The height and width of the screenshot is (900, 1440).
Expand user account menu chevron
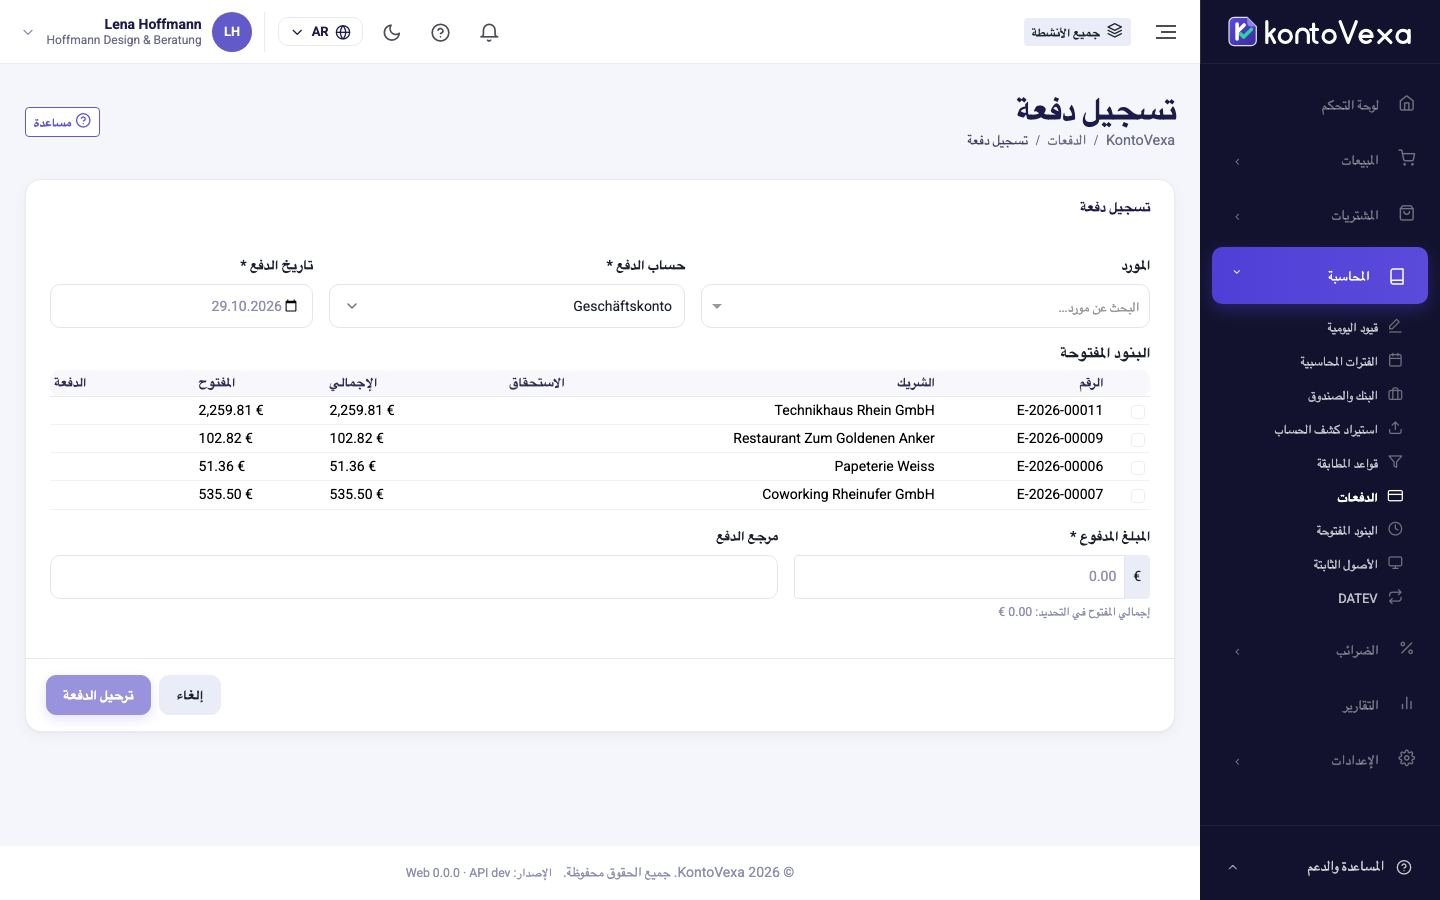coord(28,32)
